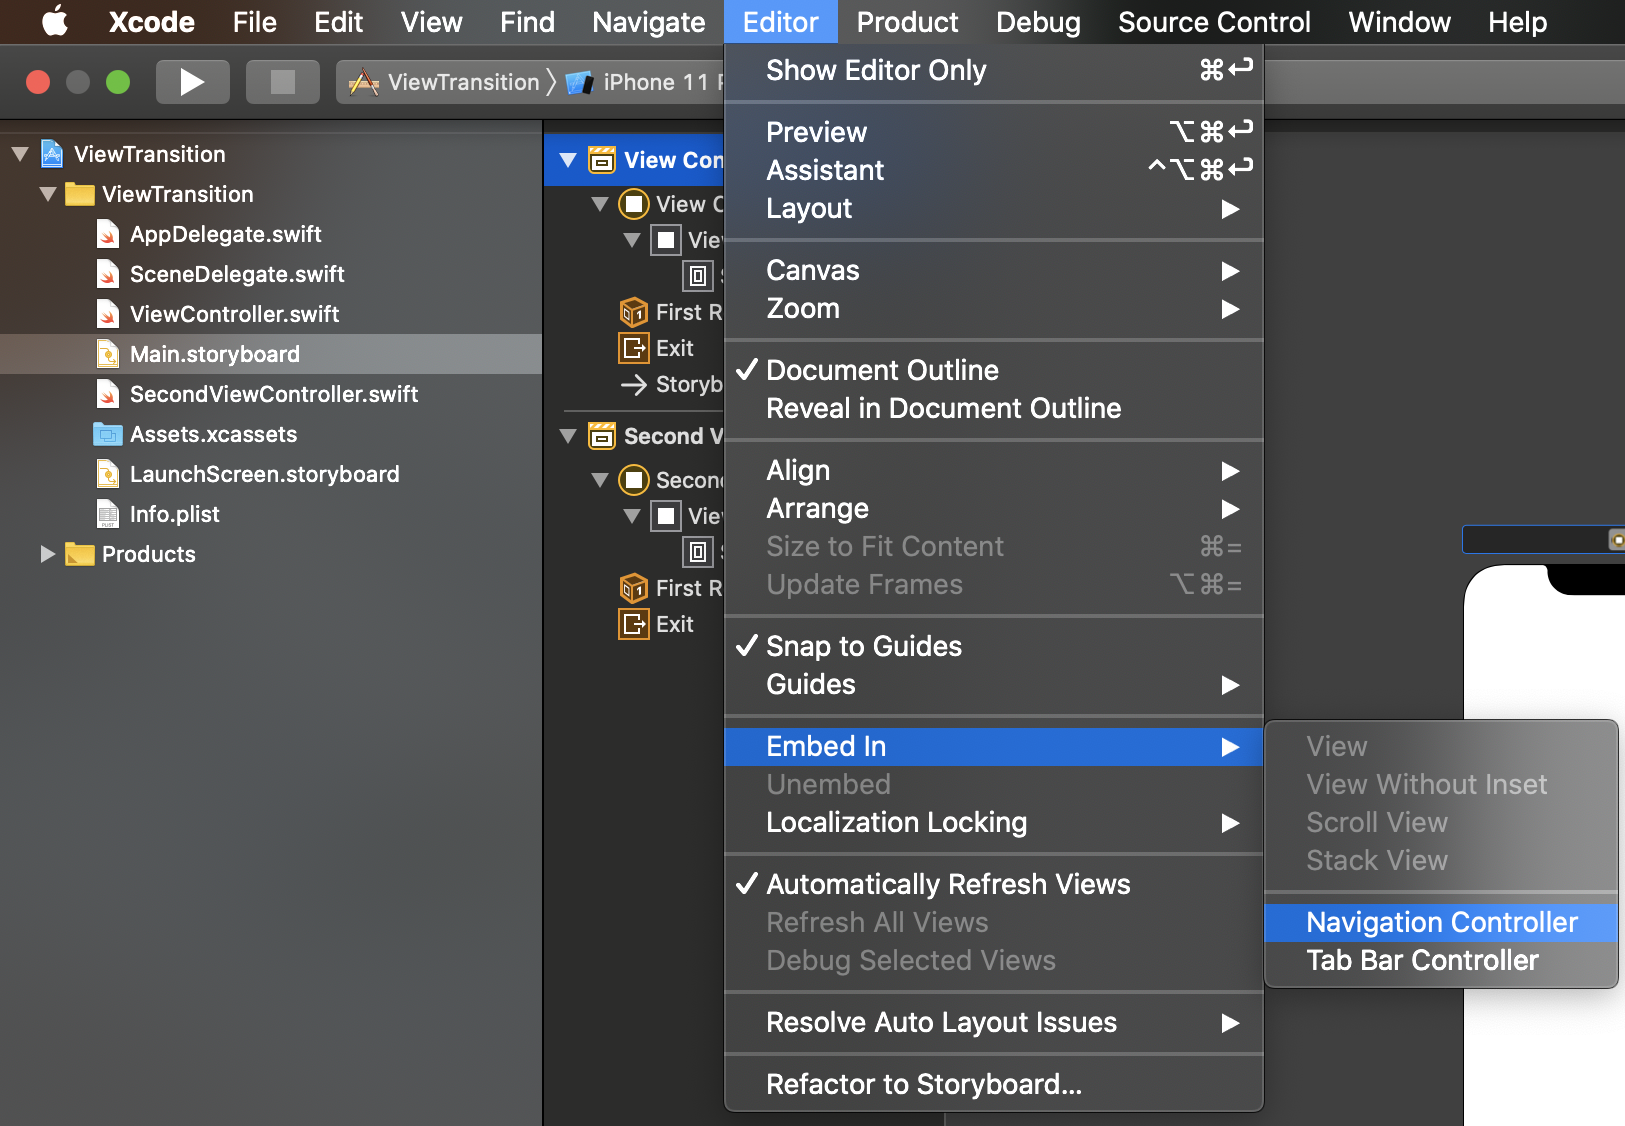Select Preview in Editor menu
Image resolution: width=1625 pixels, height=1126 pixels.
pyautogui.click(x=994, y=132)
